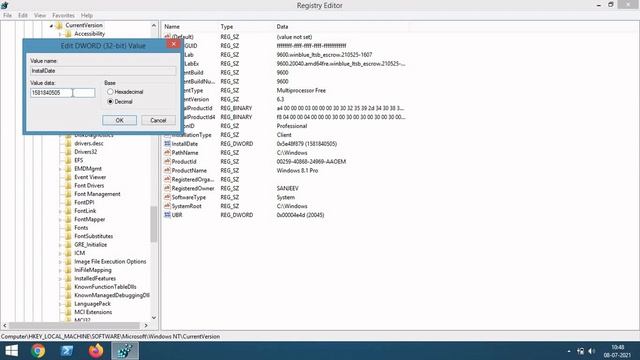The width and height of the screenshot is (640, 360).
Task: Select the drivers.desc folder icon
Action: [x=68, y=144]
